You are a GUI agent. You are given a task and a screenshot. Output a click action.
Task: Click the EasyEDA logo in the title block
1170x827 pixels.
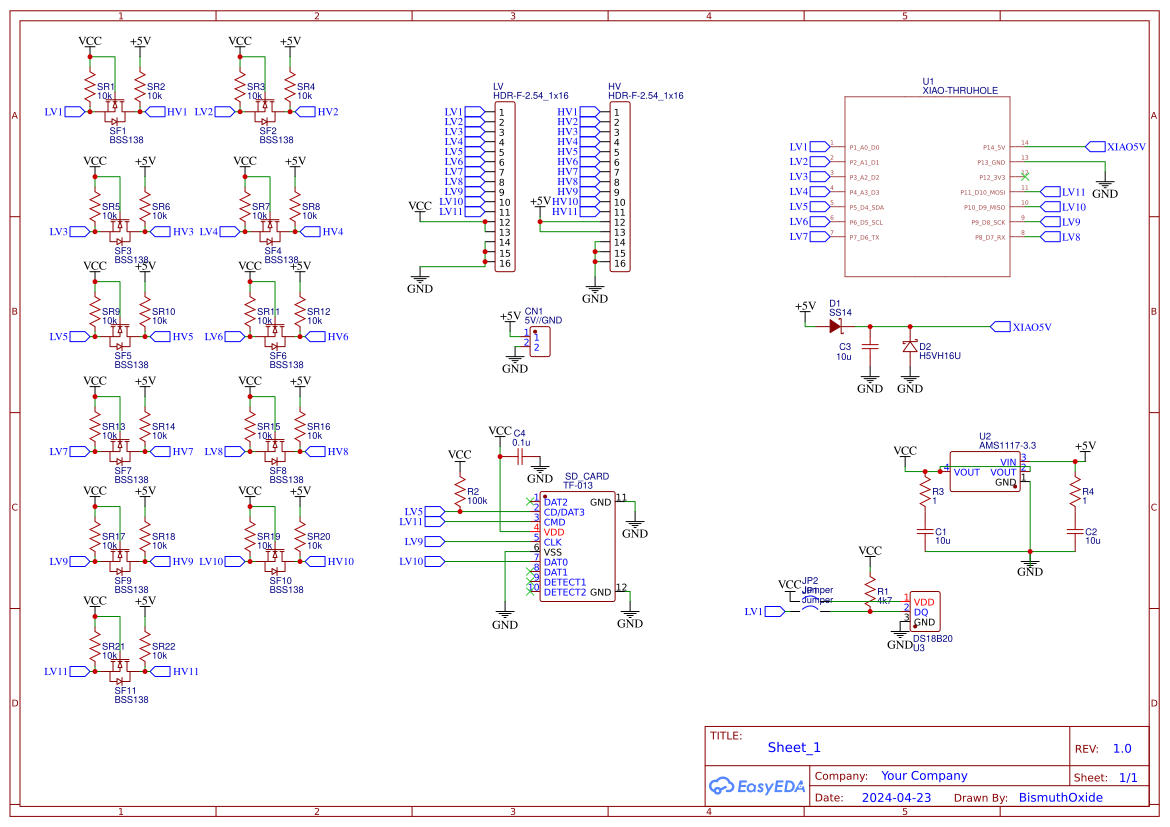pos(757,786)
